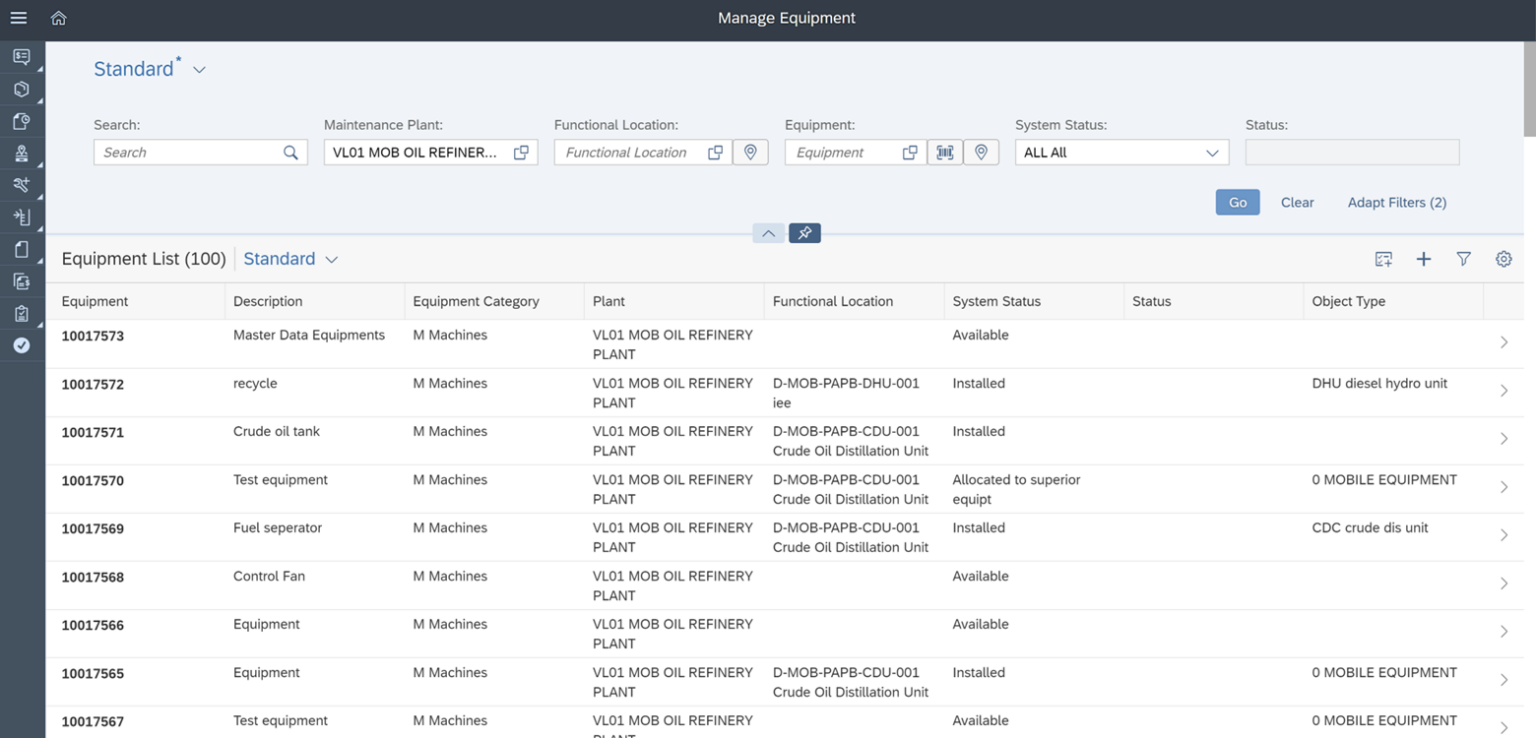This screenshot has width=1536, height=738.
Task: Click Adapt Filters (2) link
Action: pos(1397,202)
